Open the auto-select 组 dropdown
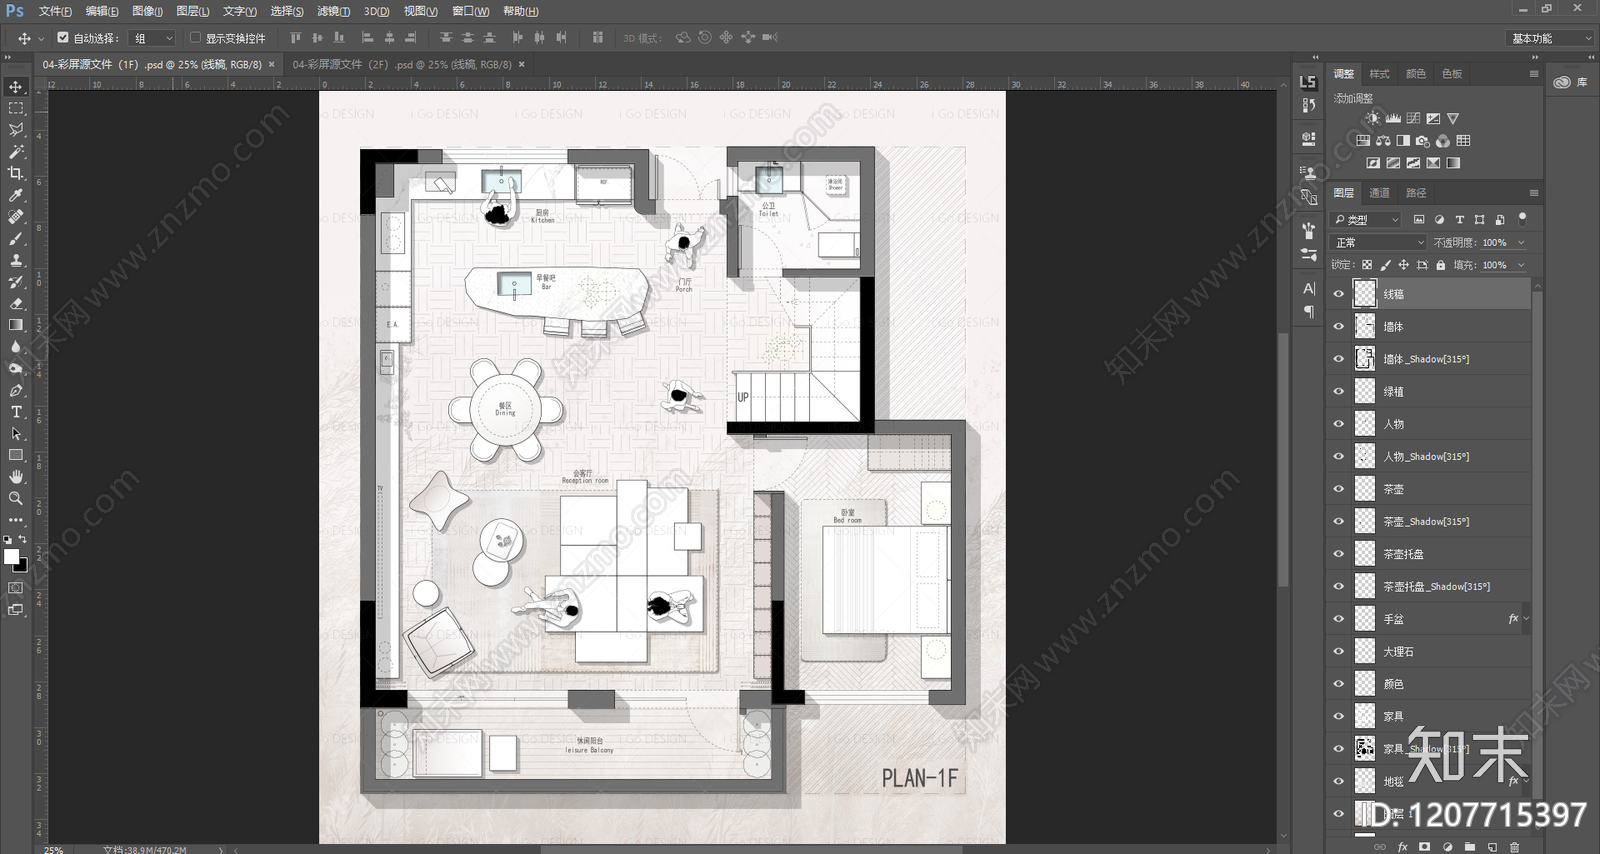 coord(153,38)
